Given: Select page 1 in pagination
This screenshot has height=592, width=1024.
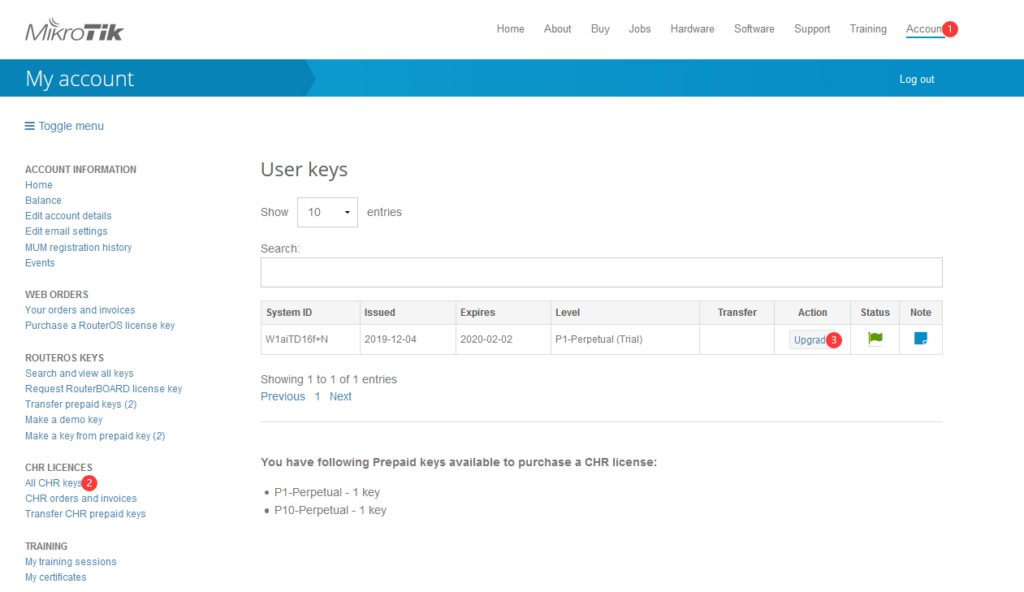Looking at the screenshot, I should click(317, 396).
